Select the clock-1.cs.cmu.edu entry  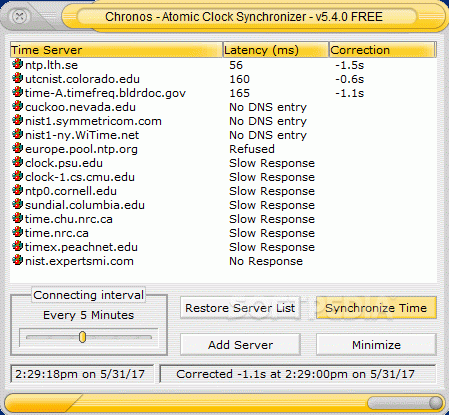point(80,177)
